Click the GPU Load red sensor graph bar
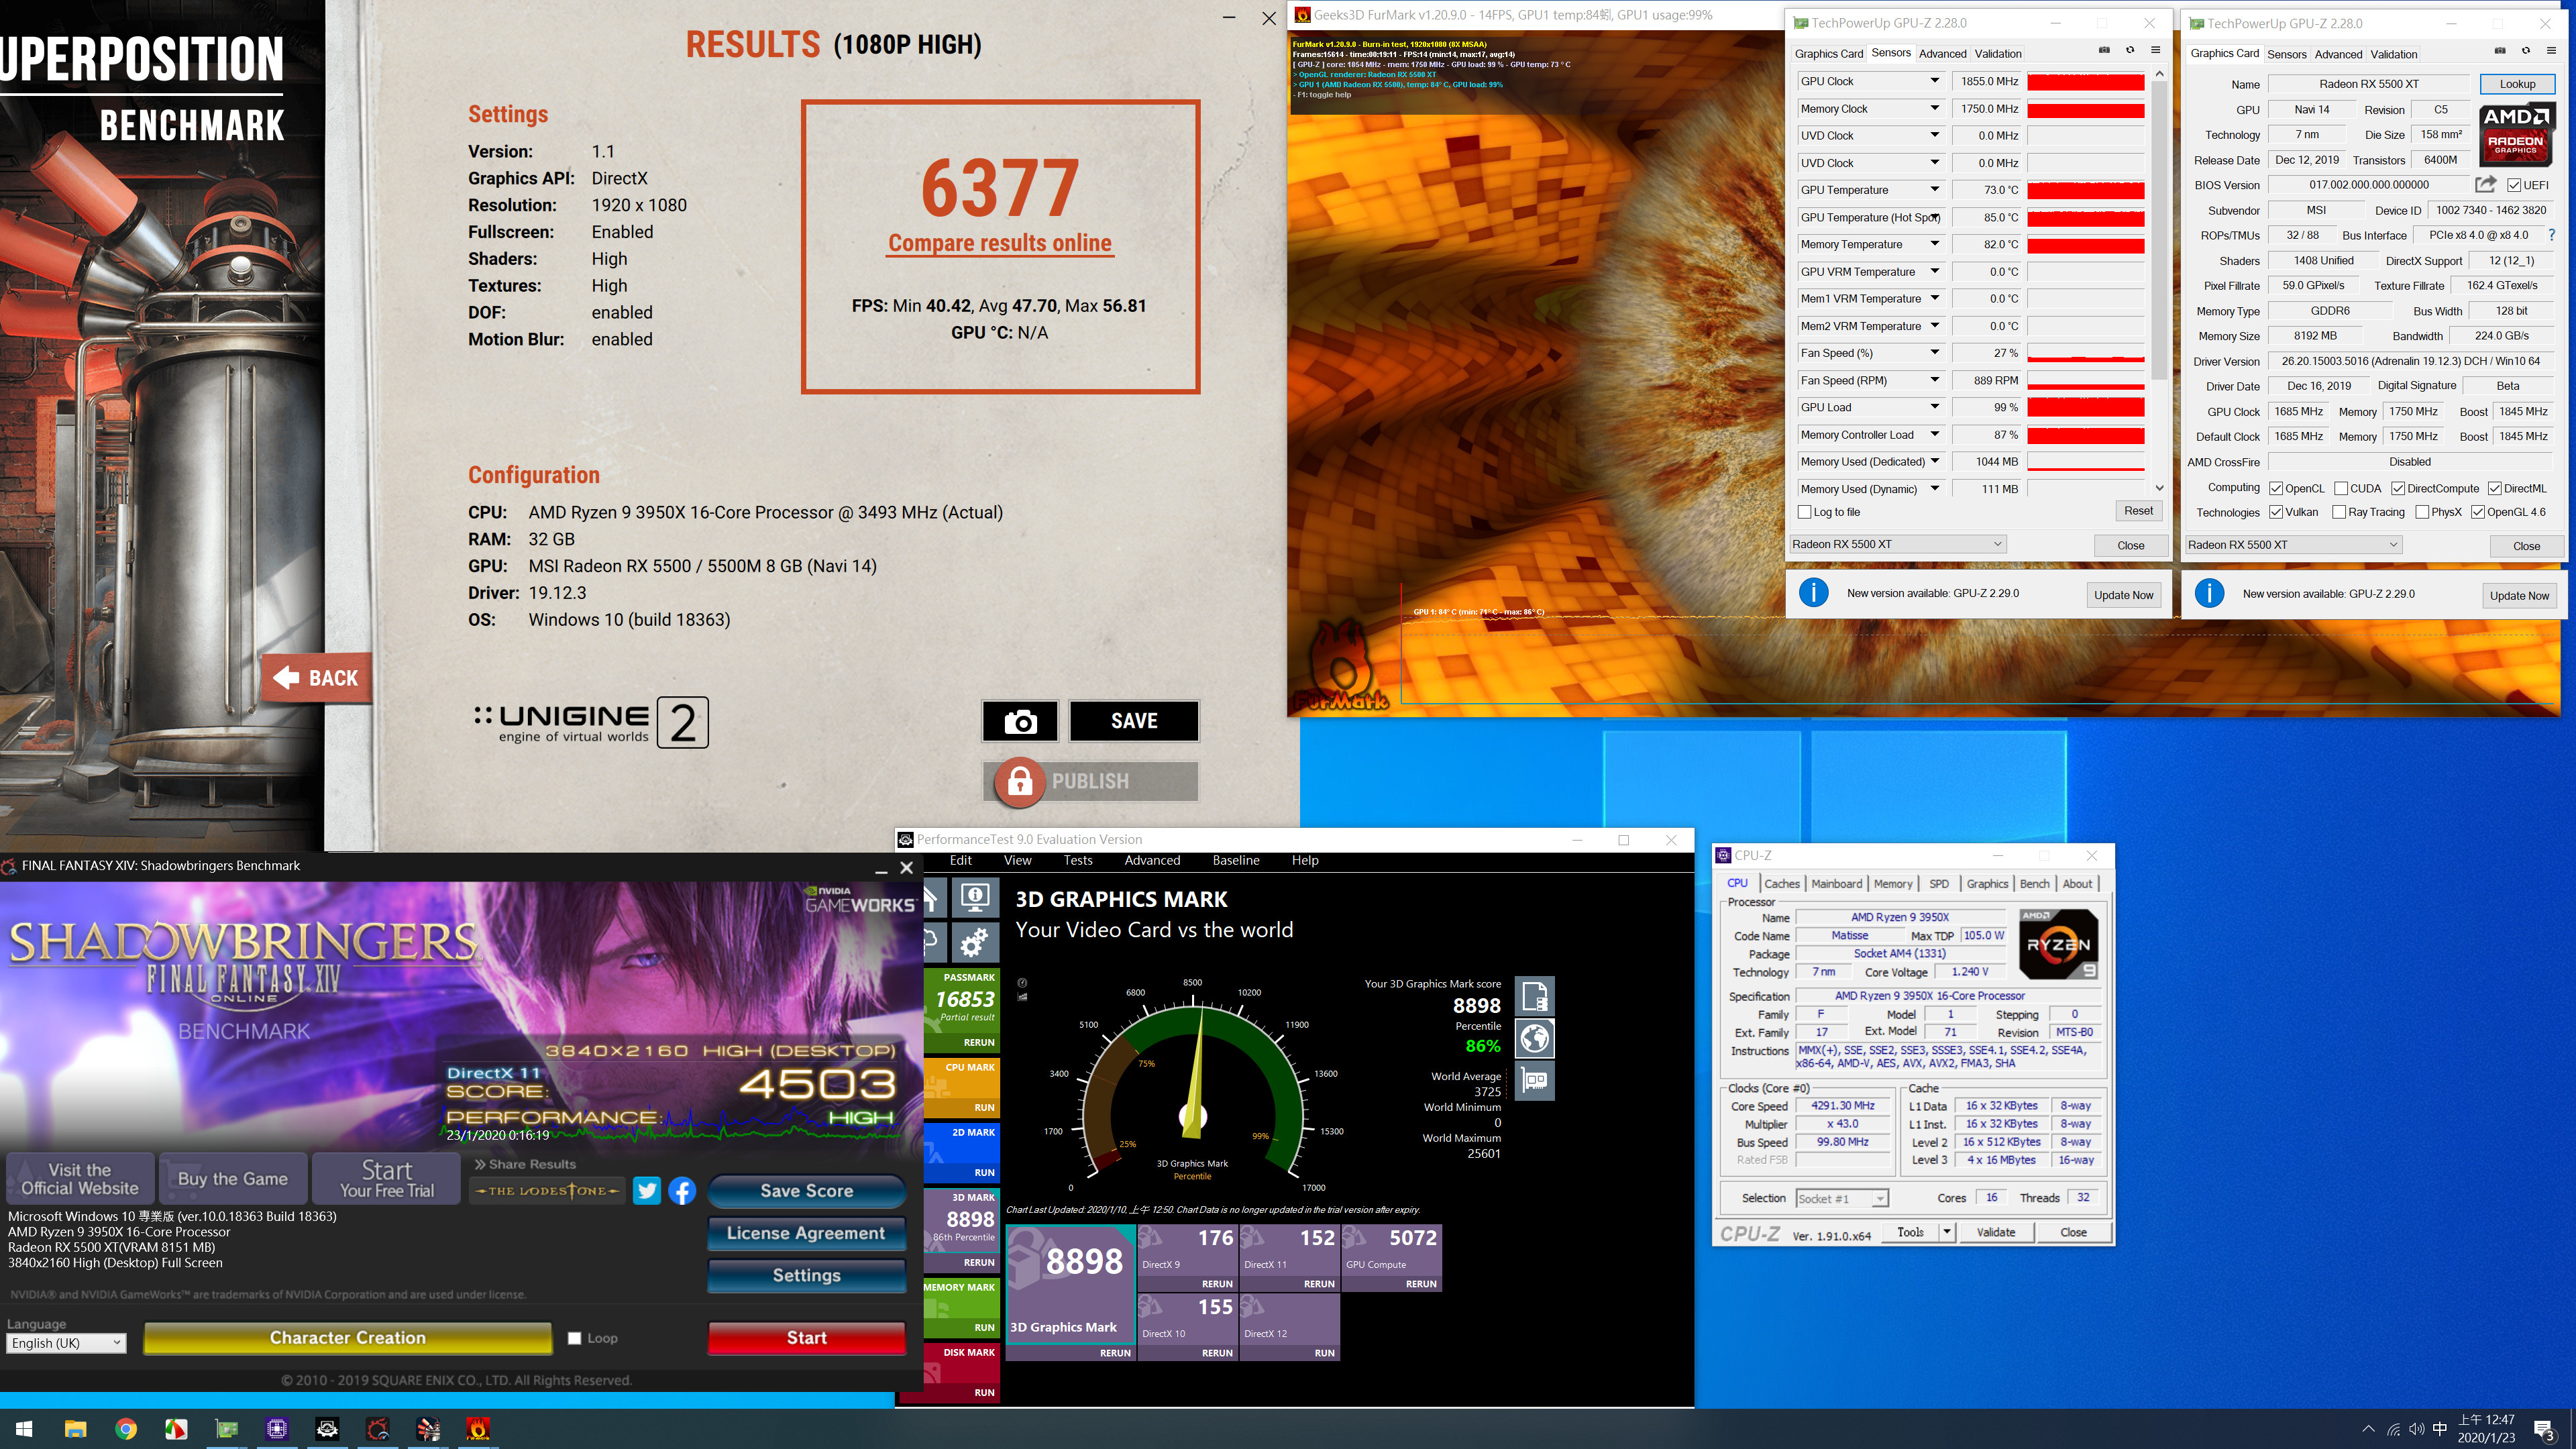Screen dimensions: 2576x1449 tap(2086, 407)
